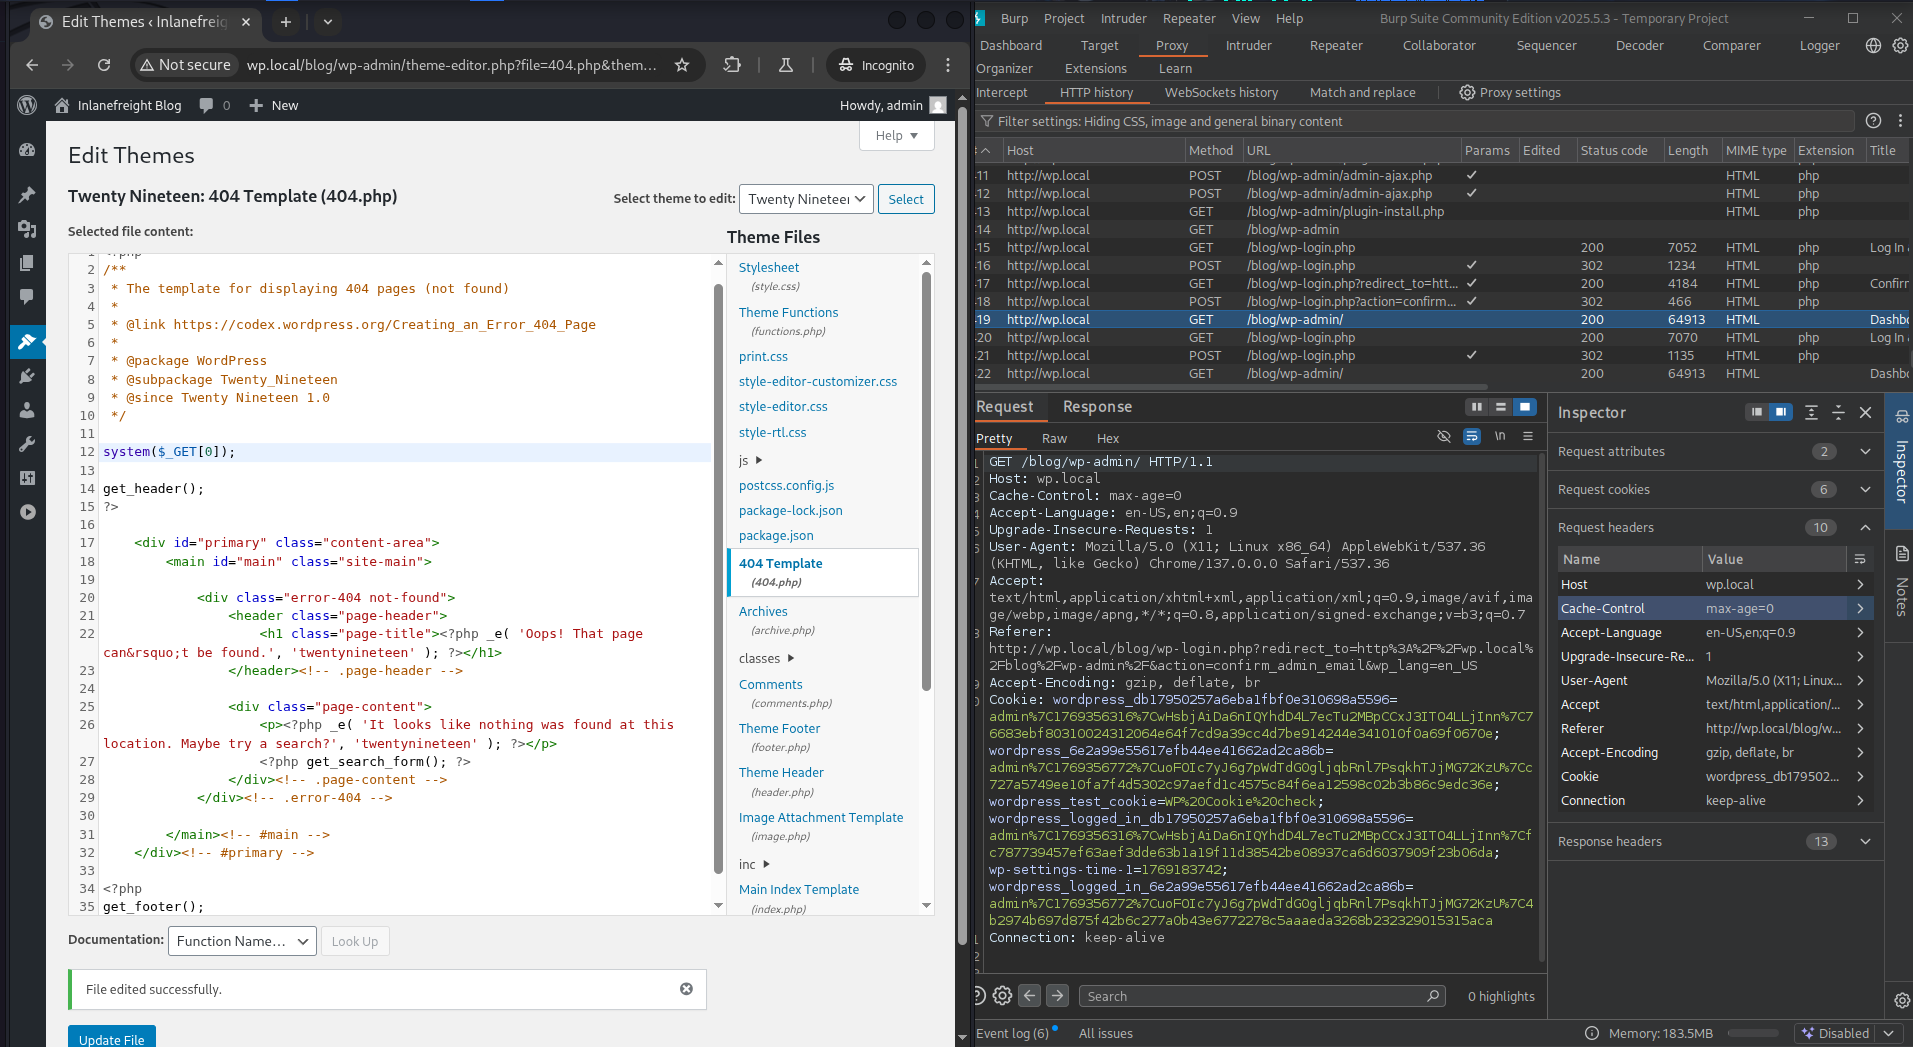
Task: Collapse the Request headers section
Action: click(x=1864, y=527)
